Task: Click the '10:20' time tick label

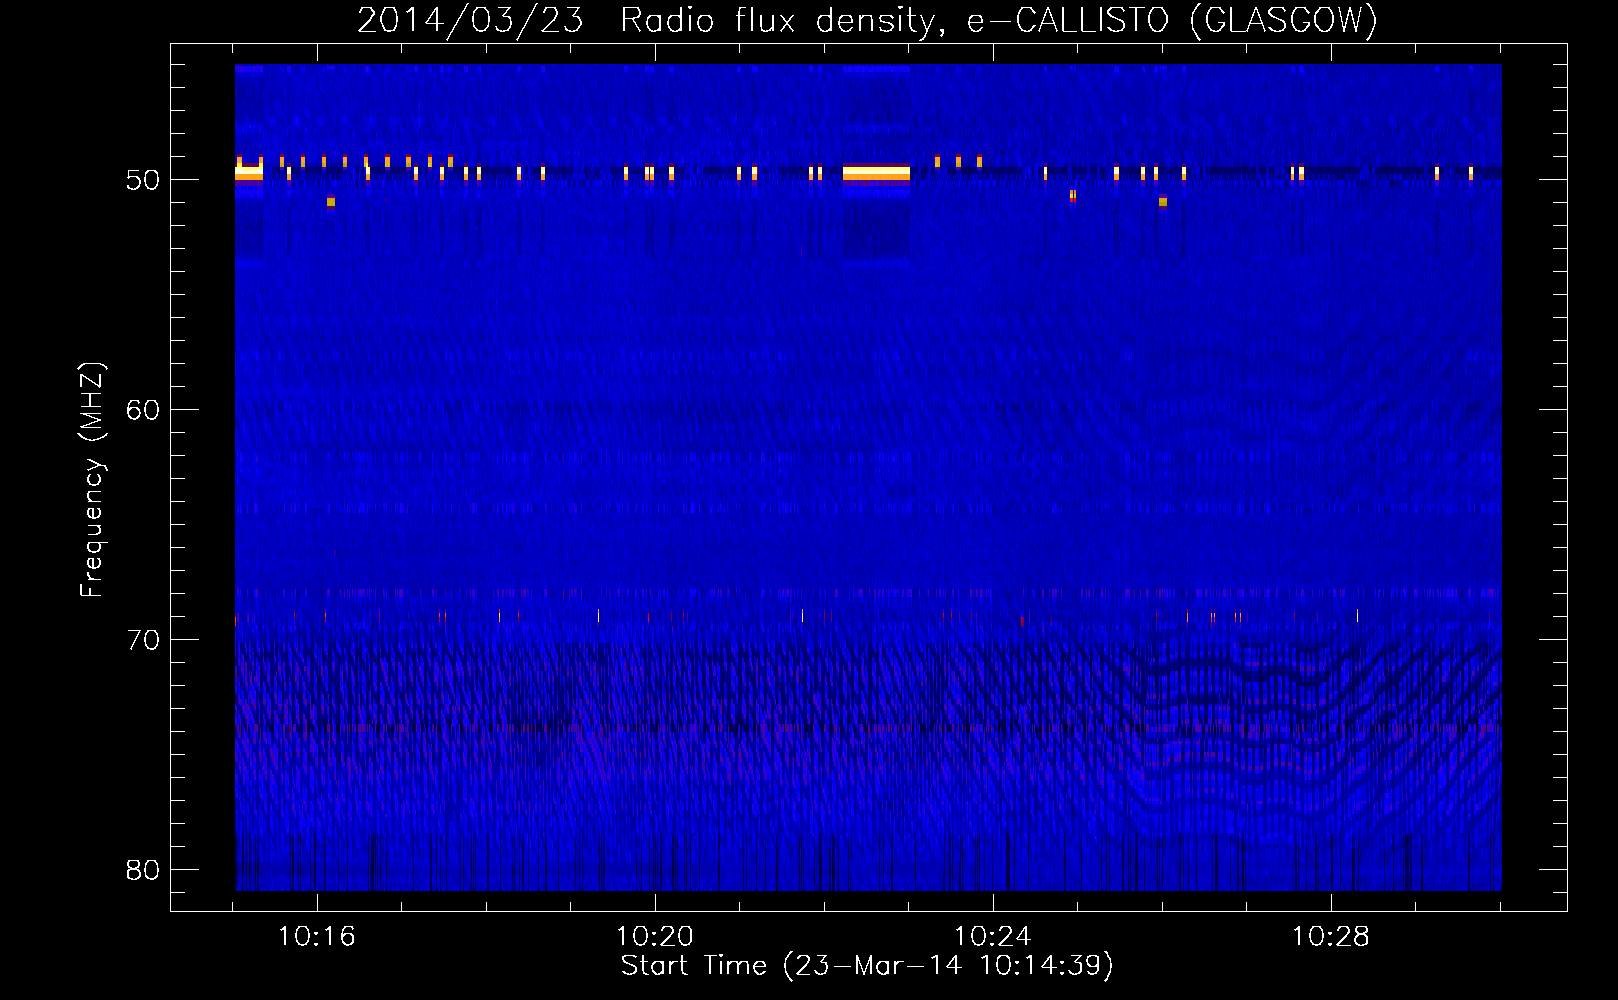Action: tap(655, 937)
